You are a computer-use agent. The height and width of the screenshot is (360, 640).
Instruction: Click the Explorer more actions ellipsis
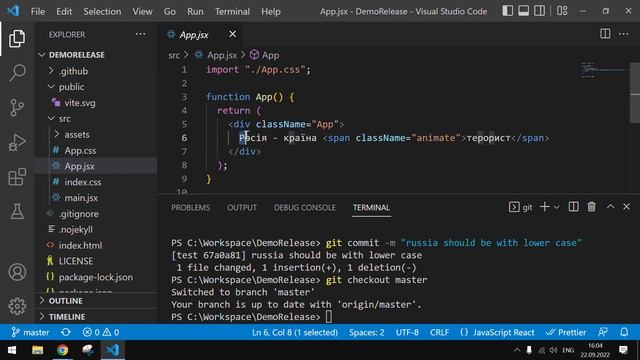pyautogui.click(x=140, y=34)
